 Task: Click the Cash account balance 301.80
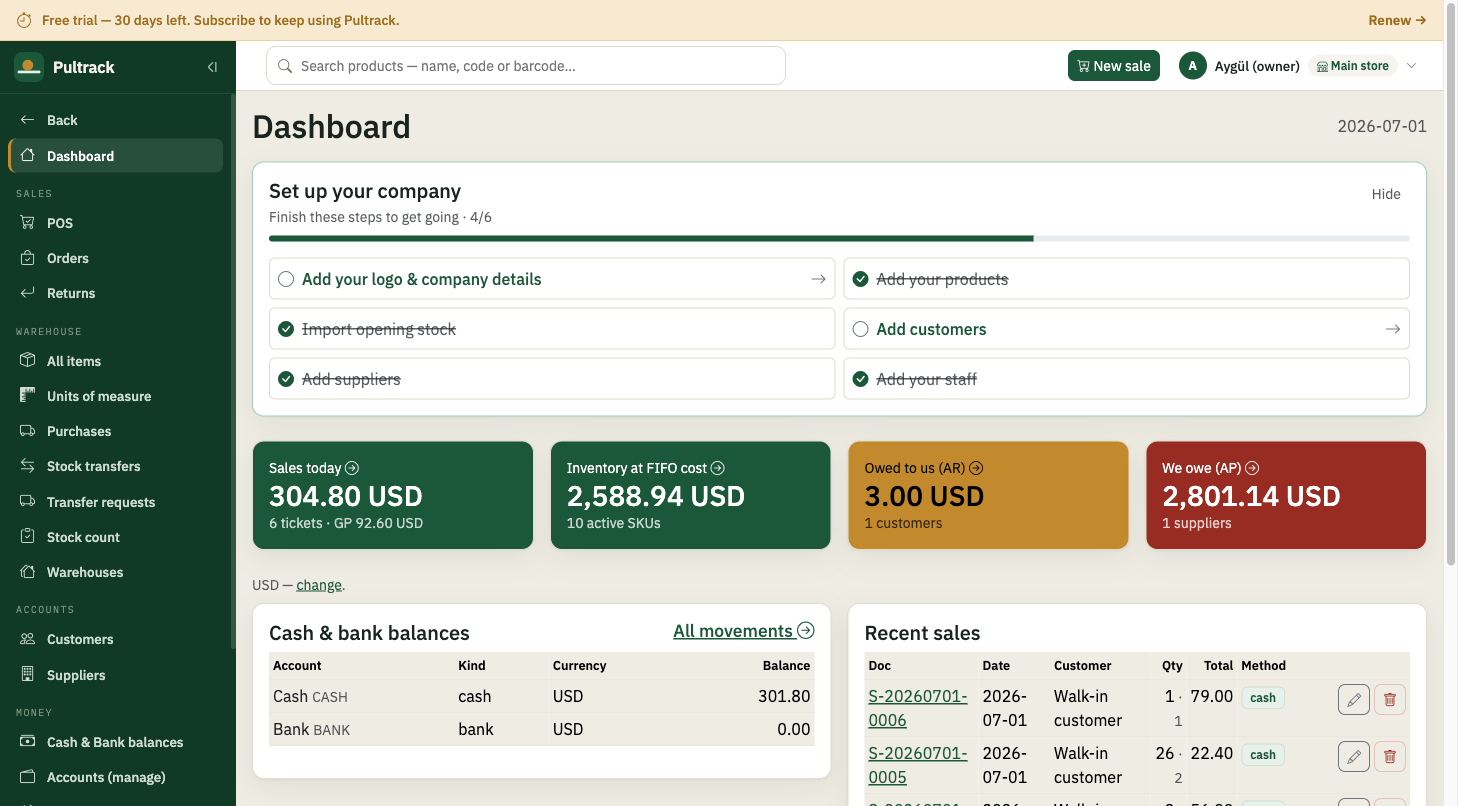pyautogui.click(x=784, y=696)
